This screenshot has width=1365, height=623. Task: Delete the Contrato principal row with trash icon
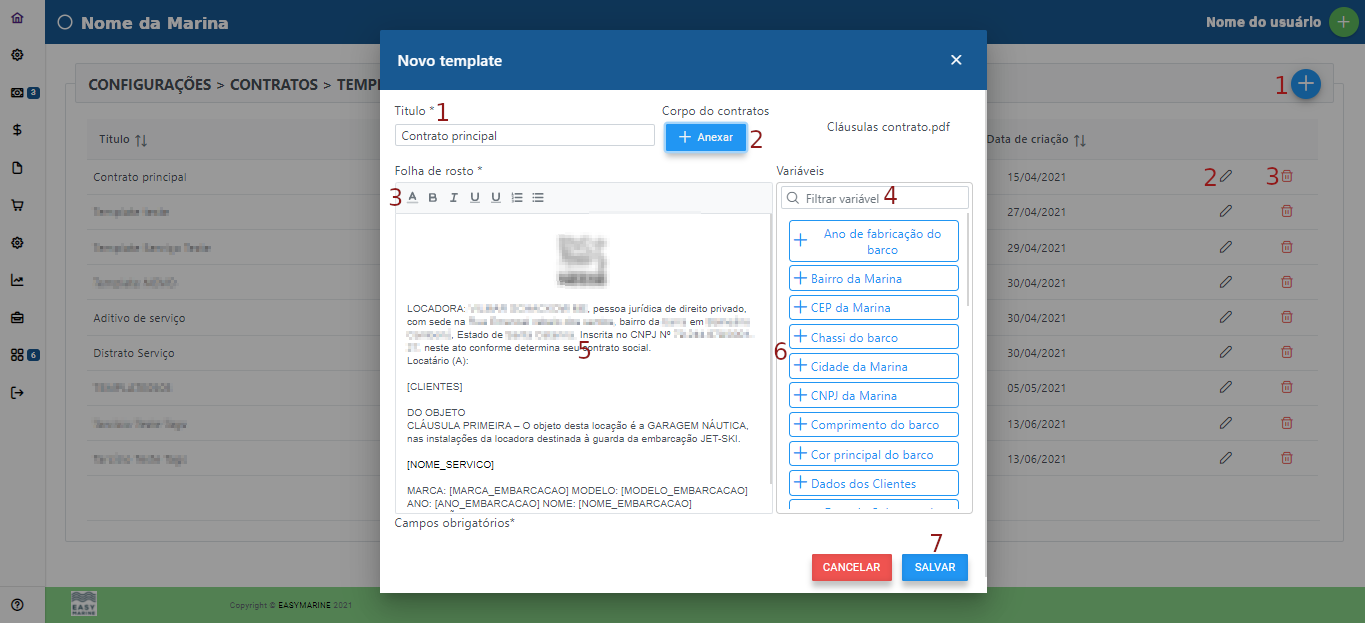click(x=1287, y=177)
